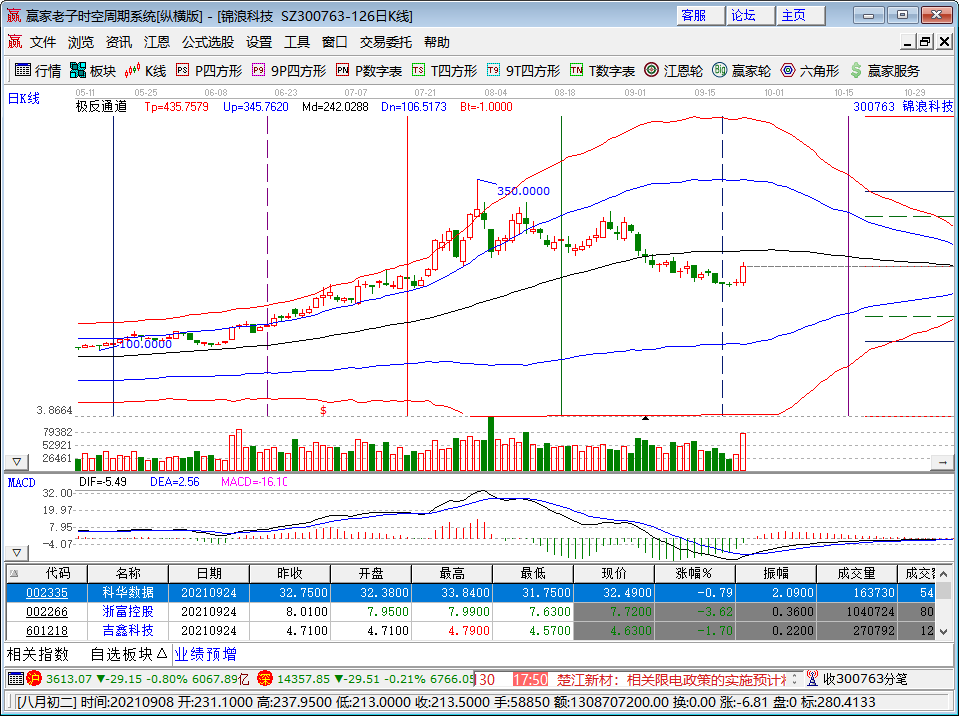
Task: Click the antenna data-receiving icon
Action: [812, 679]
